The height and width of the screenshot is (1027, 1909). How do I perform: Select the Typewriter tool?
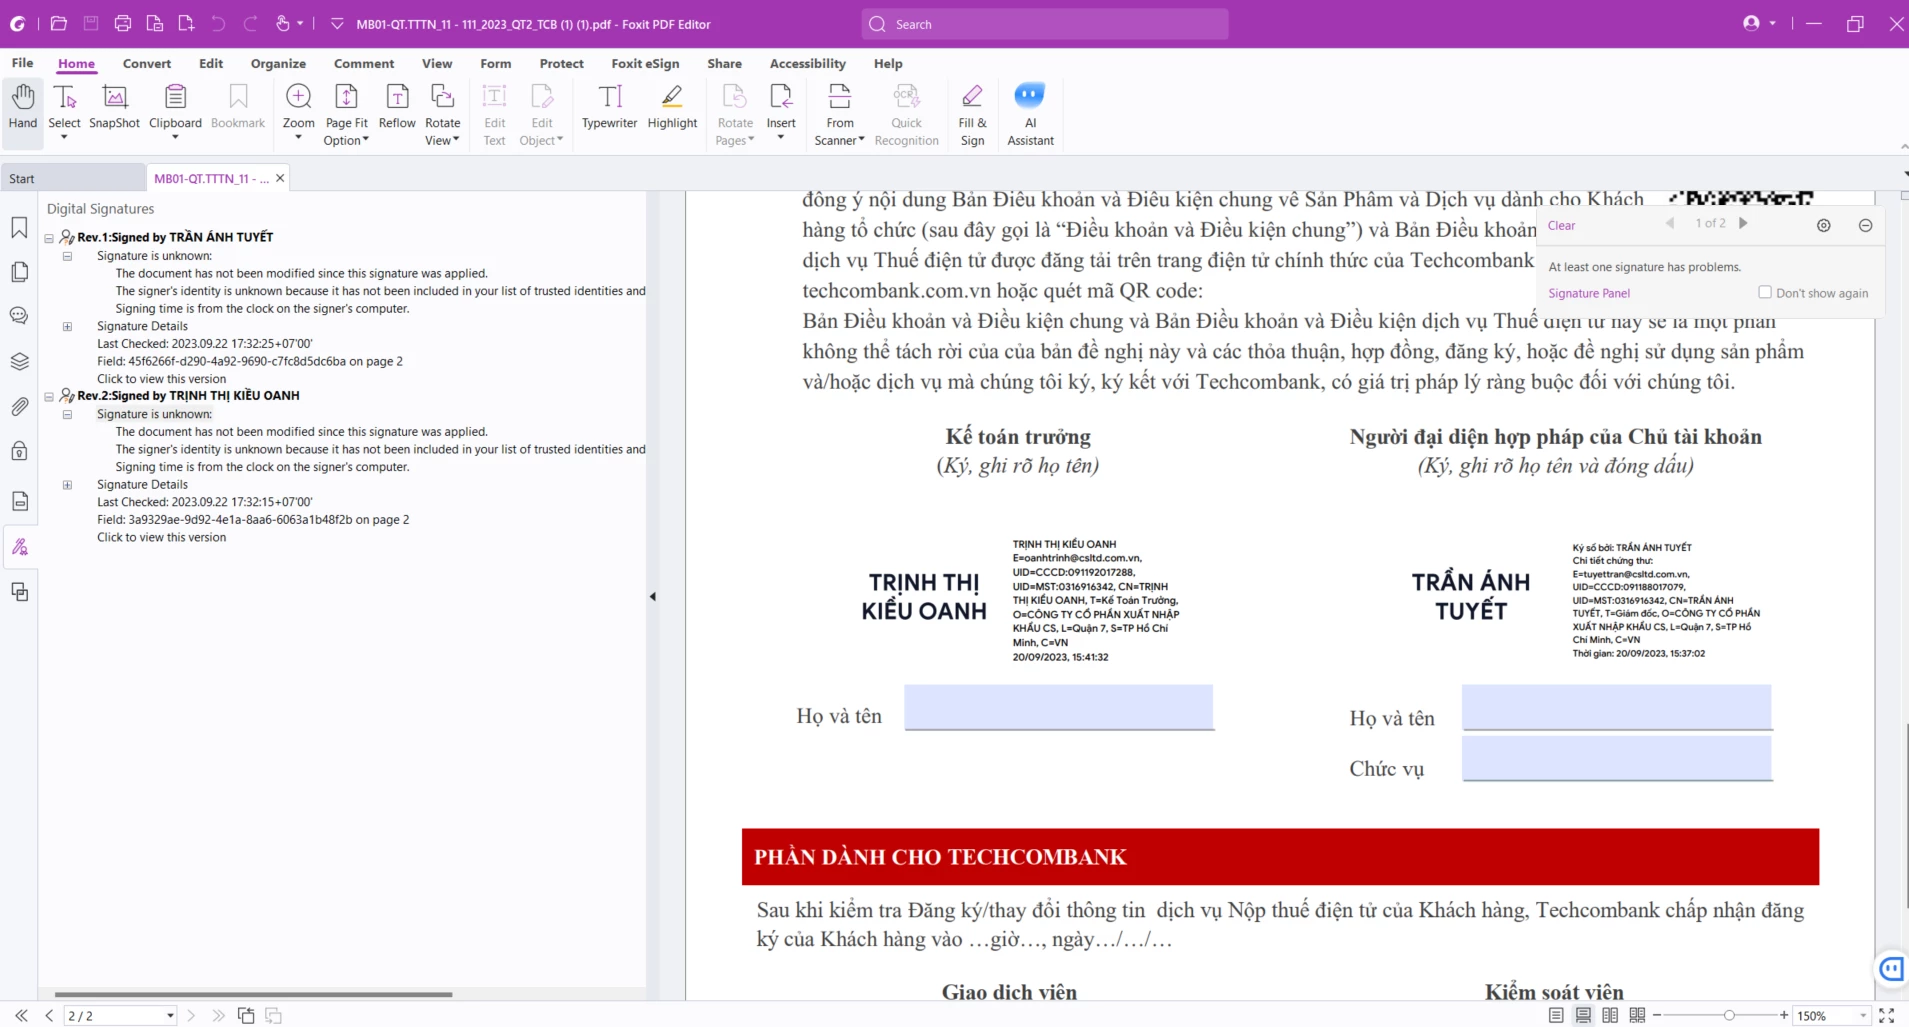[609, 107]
